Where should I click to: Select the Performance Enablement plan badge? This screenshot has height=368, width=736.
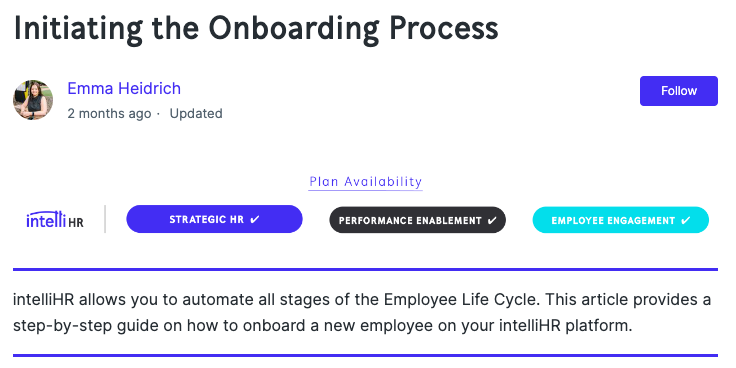pyautogui.click(x=418, y=220)
